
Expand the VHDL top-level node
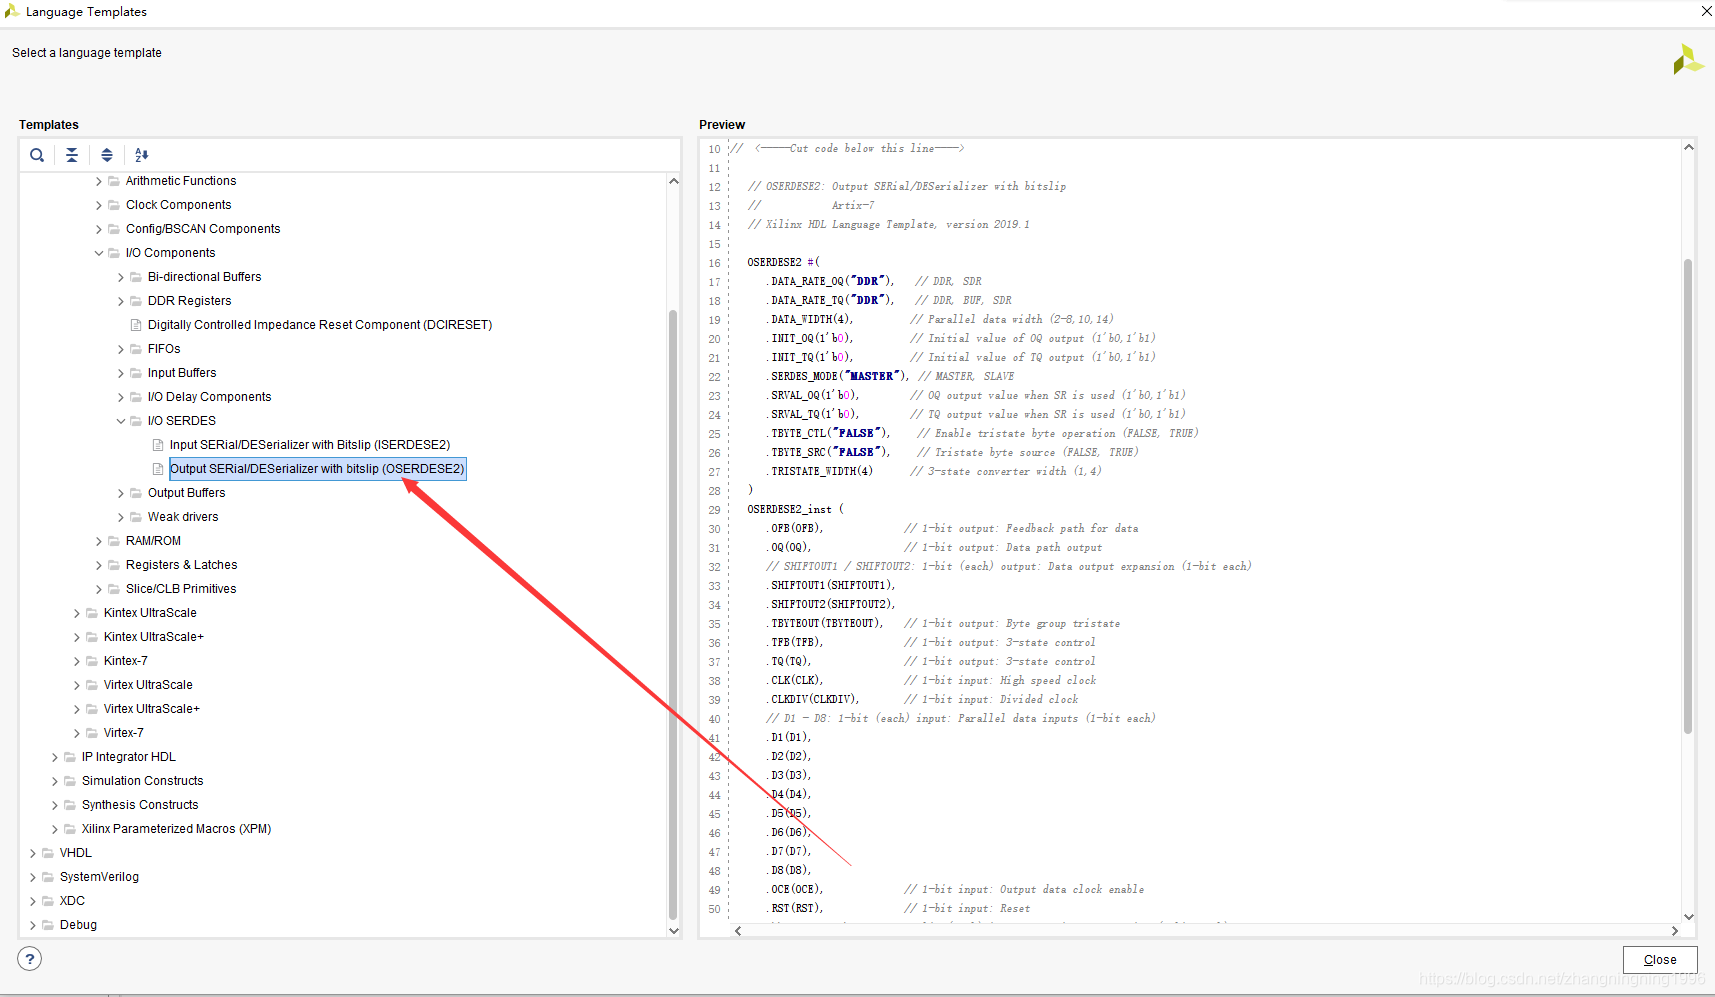pos(33,853)
